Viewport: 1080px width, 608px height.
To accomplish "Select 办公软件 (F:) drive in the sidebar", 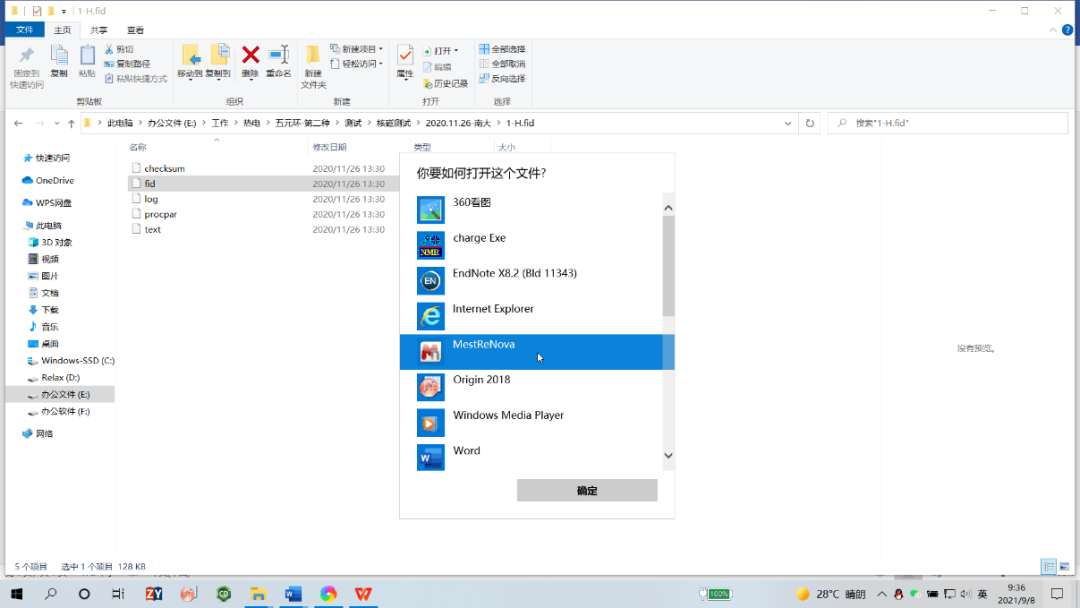I will [65, 412].
